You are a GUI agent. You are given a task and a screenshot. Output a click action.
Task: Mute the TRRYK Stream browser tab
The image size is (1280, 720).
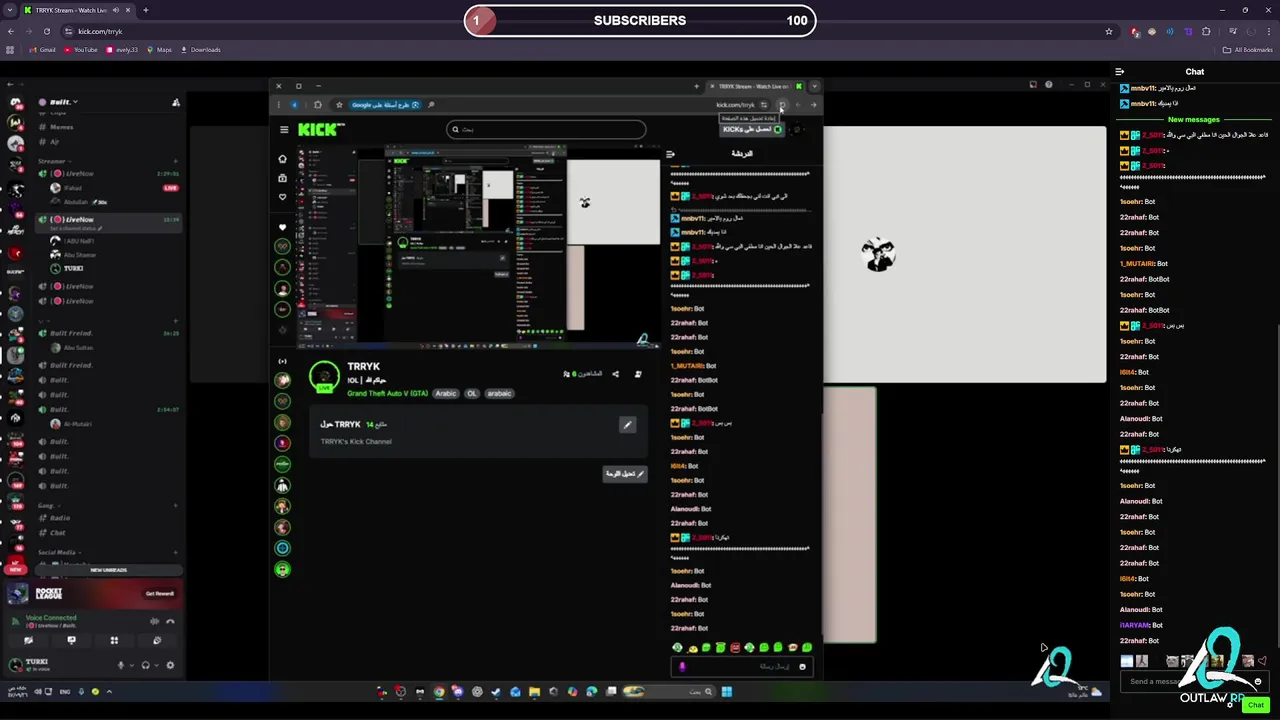click(x=116, y=10)
